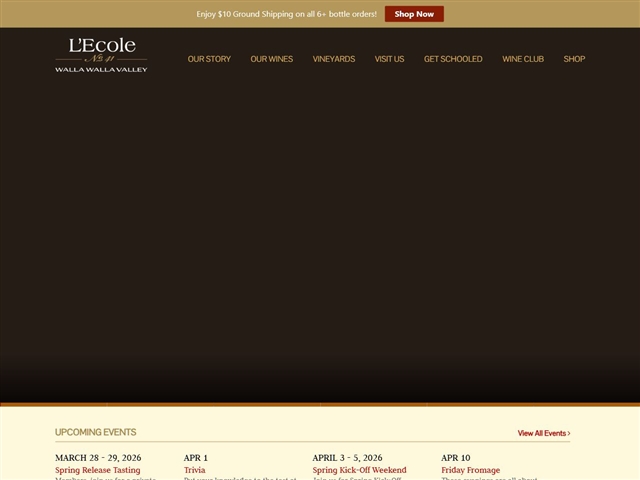Go to the Vineyards menu item
Viewport: 640px width, 480px height.
(x=333, y=59)
